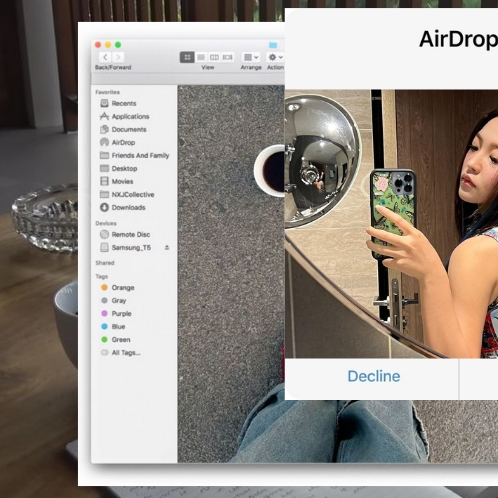Screen dimensions: 498x498
Task: Switch to list view icon
Action: (x=201, y=57)
